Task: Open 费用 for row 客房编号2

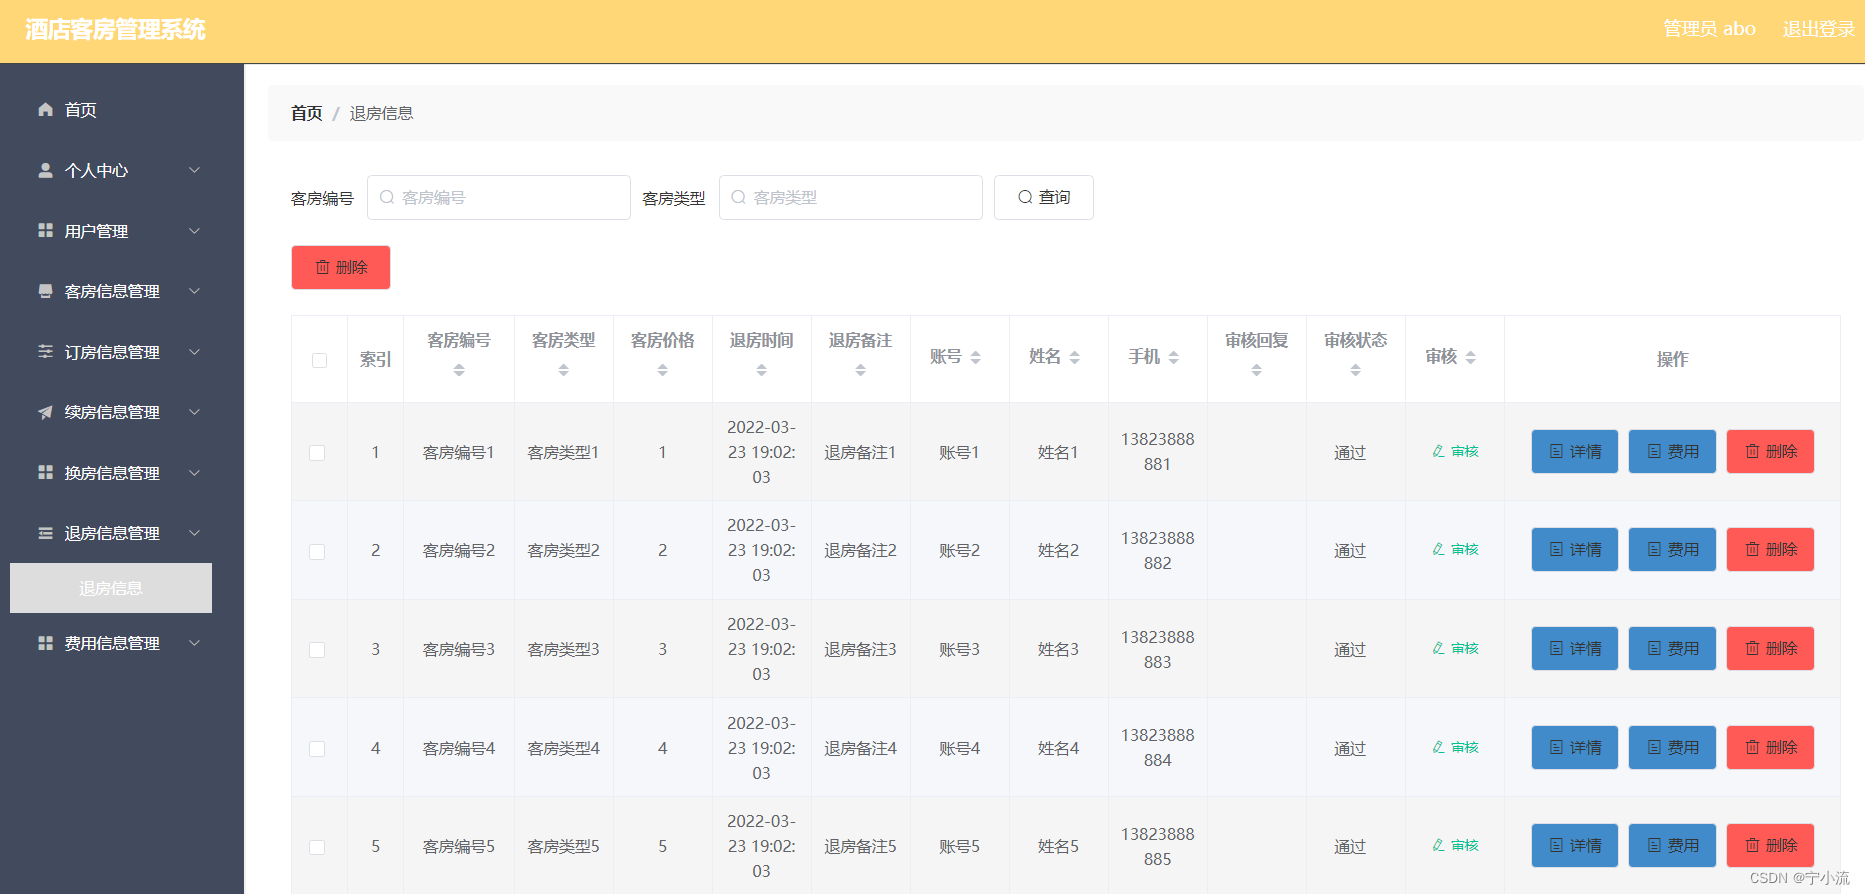Action: pyautogui.click(x=1672, y=549)
